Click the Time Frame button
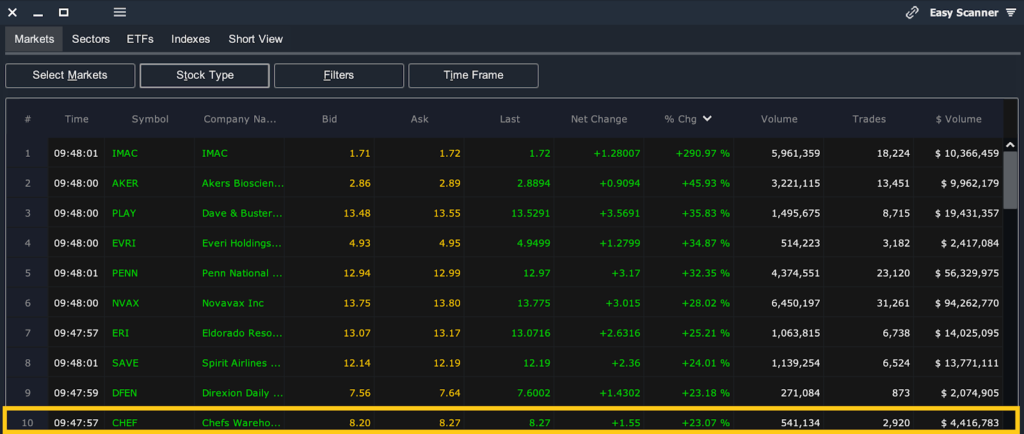 [x=473, y=75]
